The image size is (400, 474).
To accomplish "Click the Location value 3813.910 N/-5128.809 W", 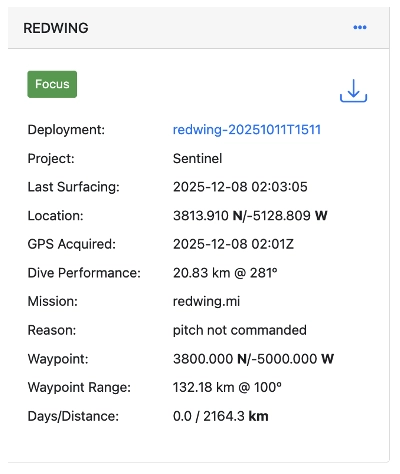I will click(250, 216).
